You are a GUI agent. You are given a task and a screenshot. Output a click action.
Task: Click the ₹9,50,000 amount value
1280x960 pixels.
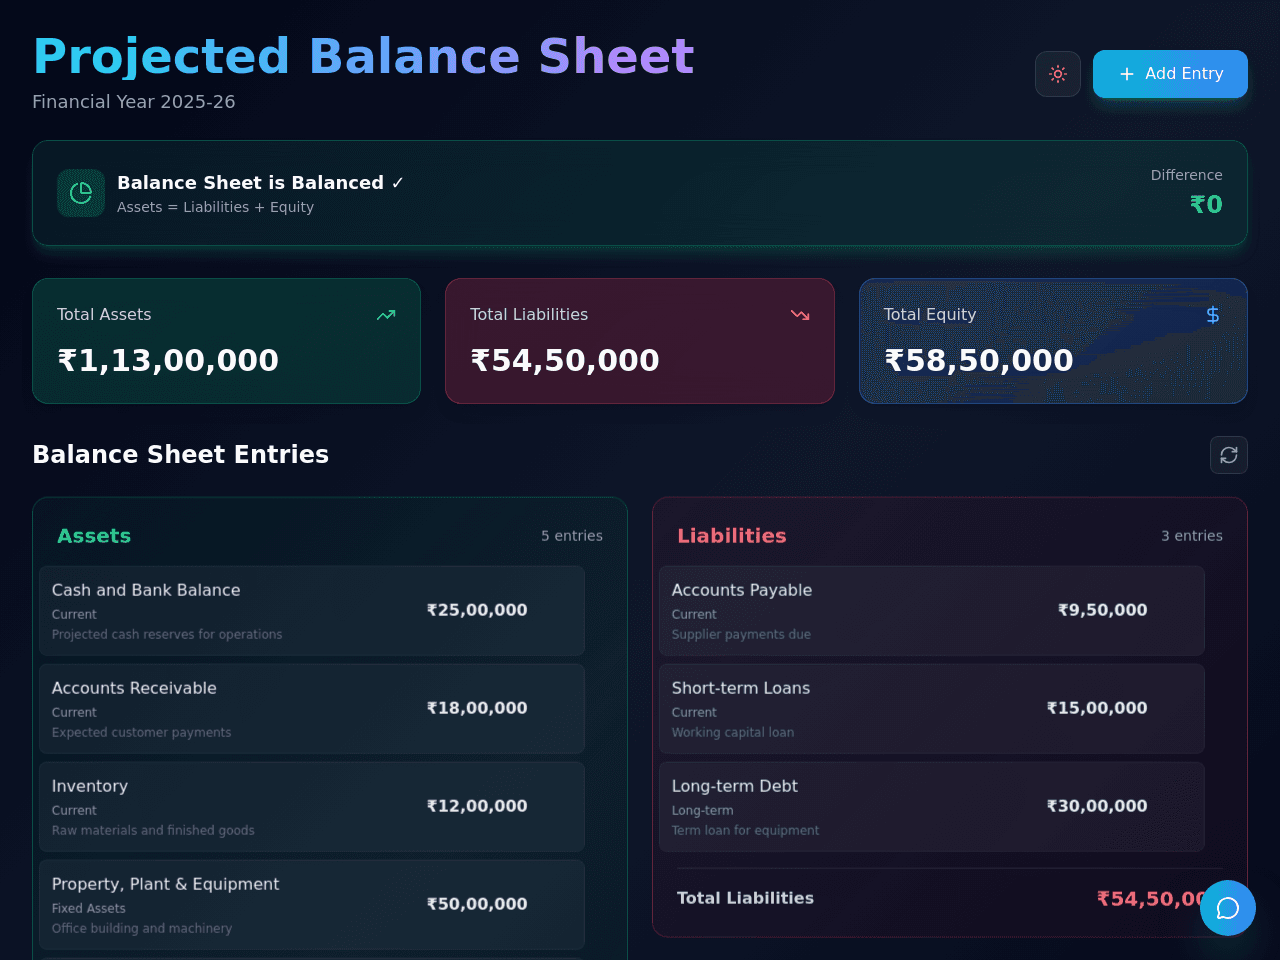click(1103, 610)
